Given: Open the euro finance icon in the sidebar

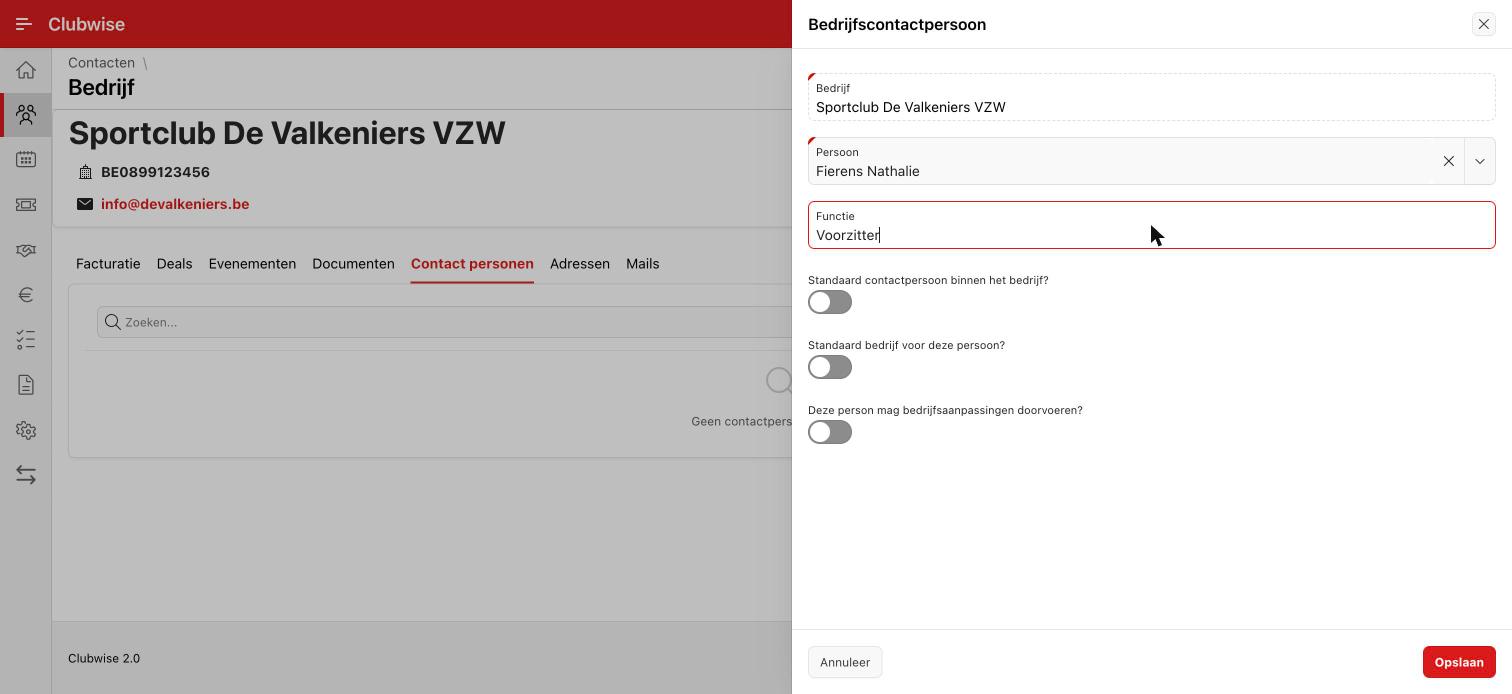Looking at the screenshot, I should (x=26, y=295).
